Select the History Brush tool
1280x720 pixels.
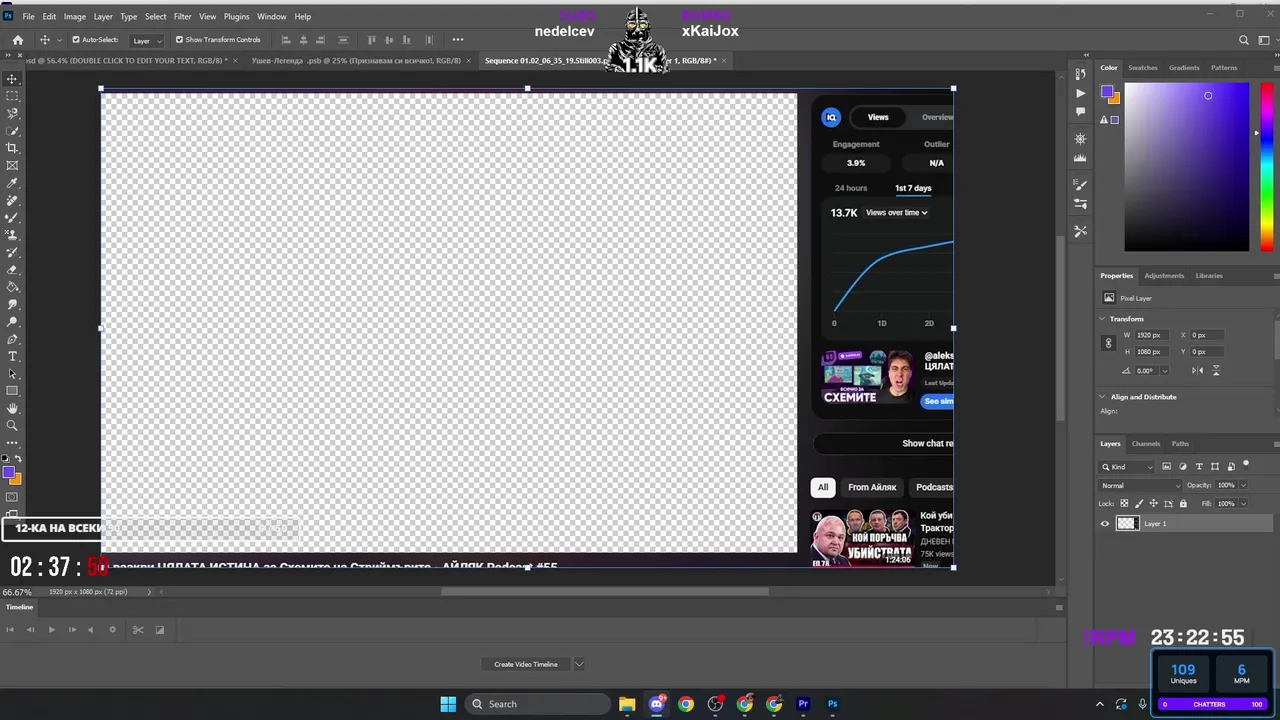[12, 252]
